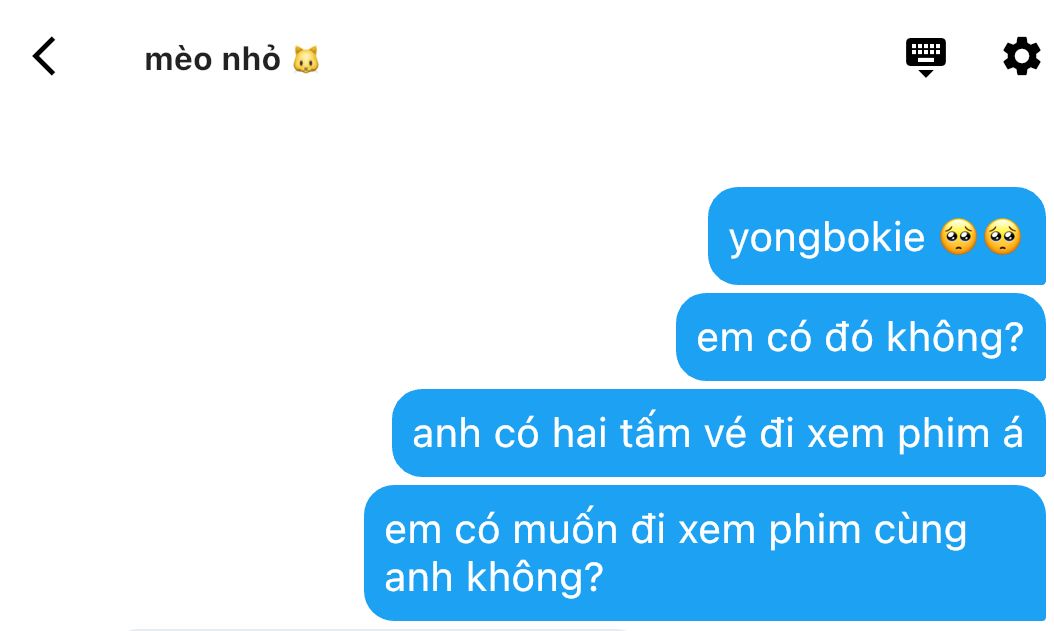Click the word "đó" in the second message
This screenshot has width=1054, height=631.
coord(848,336)
